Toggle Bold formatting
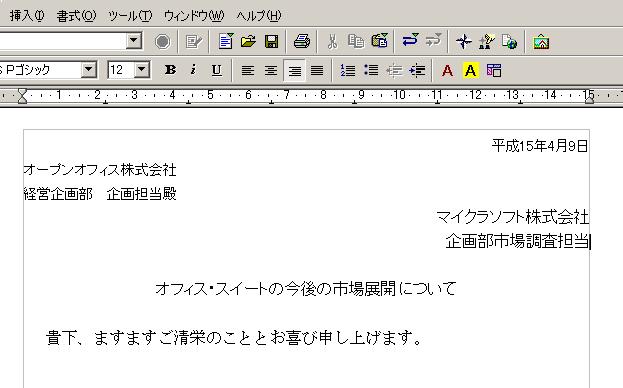623x388 pixels. coord(170,70)
